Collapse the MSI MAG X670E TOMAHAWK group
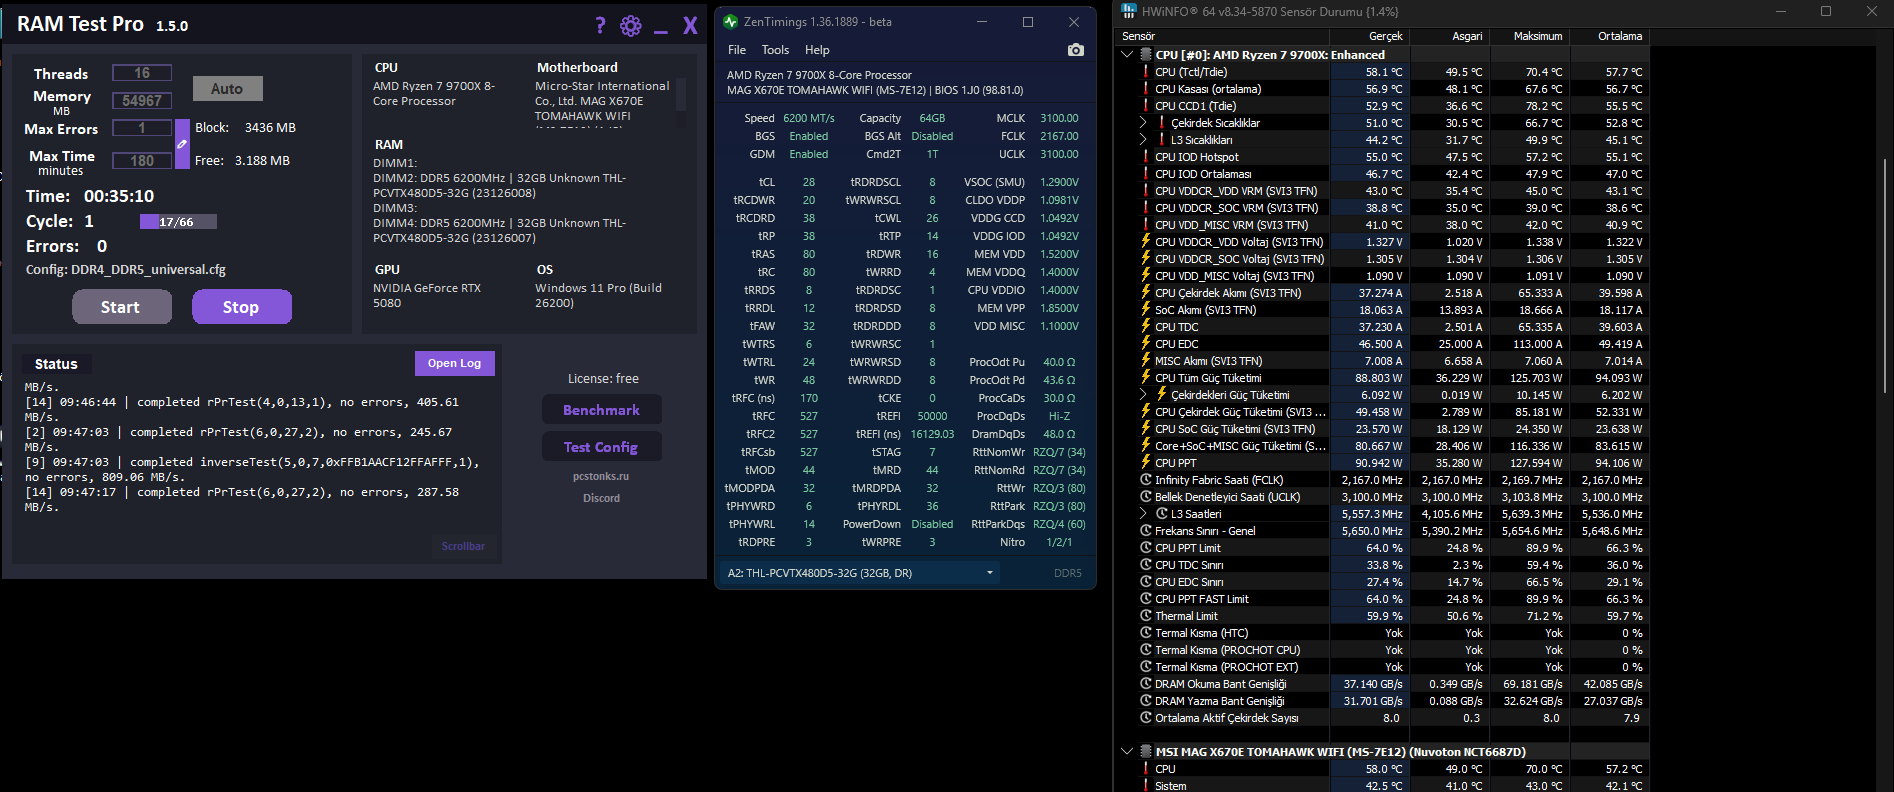The image size is (1894, 792). pos(1127,752)
